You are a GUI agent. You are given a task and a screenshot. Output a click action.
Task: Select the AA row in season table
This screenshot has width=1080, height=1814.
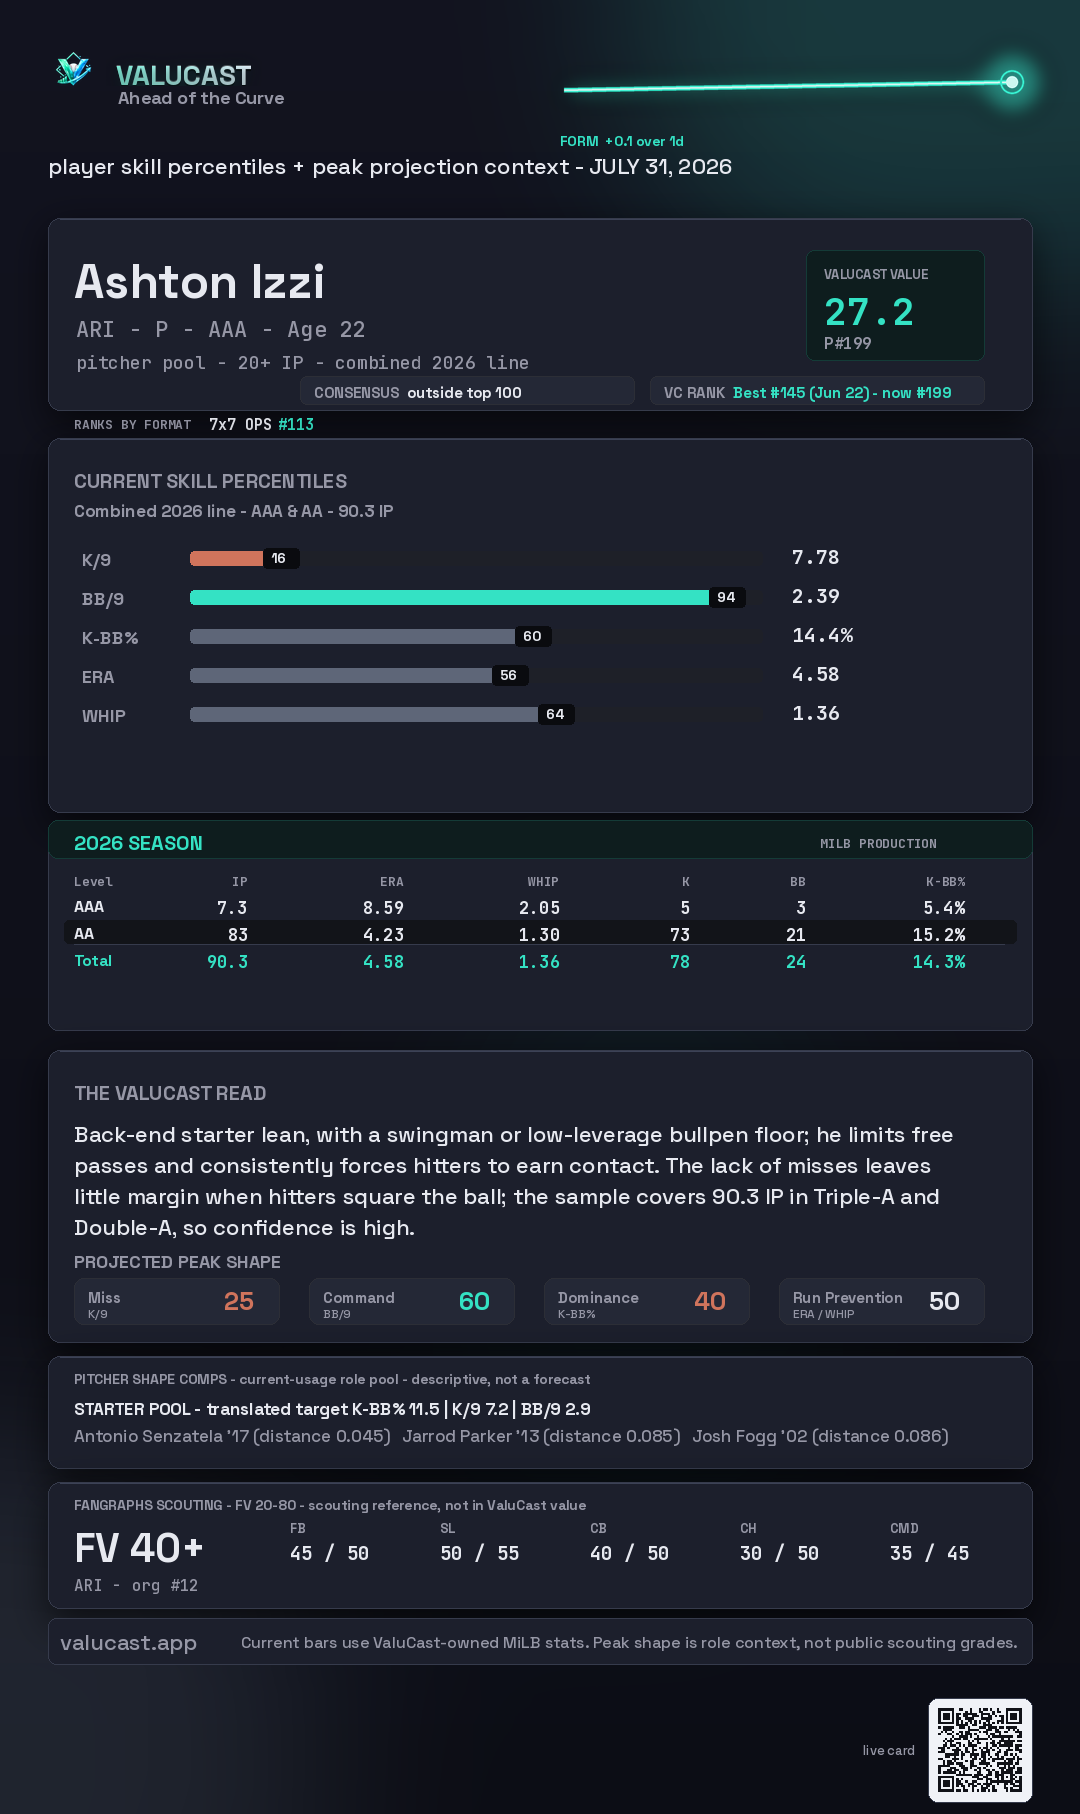point(540,933)
